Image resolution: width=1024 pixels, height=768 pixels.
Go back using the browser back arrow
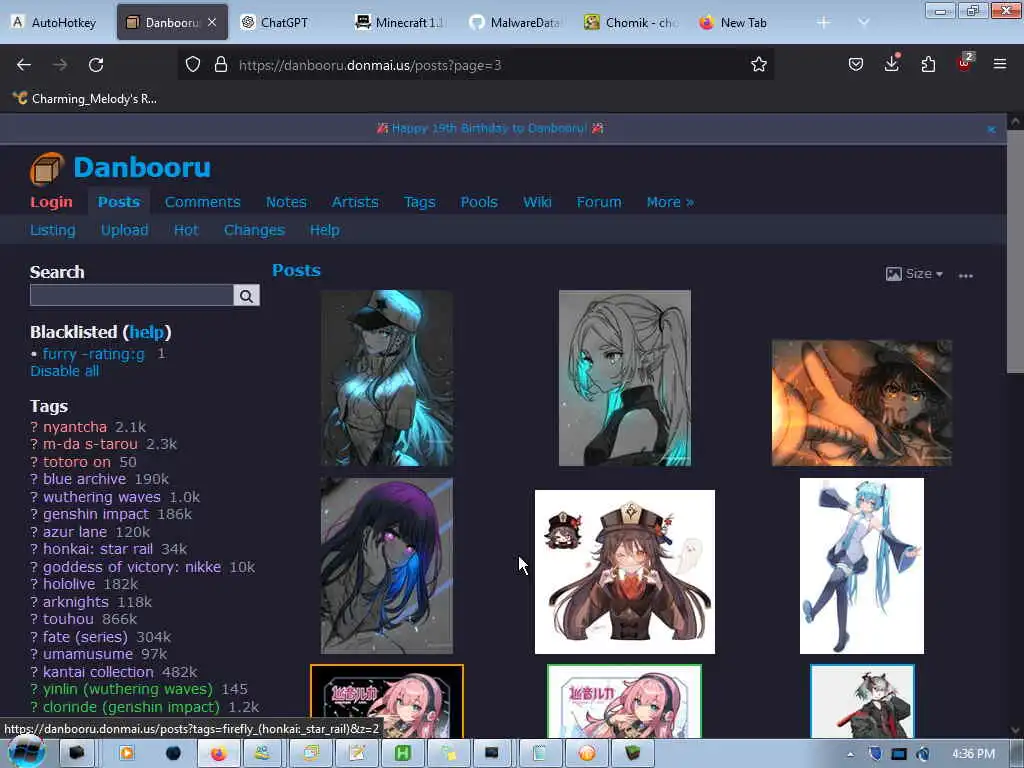(x=24, y=65)
